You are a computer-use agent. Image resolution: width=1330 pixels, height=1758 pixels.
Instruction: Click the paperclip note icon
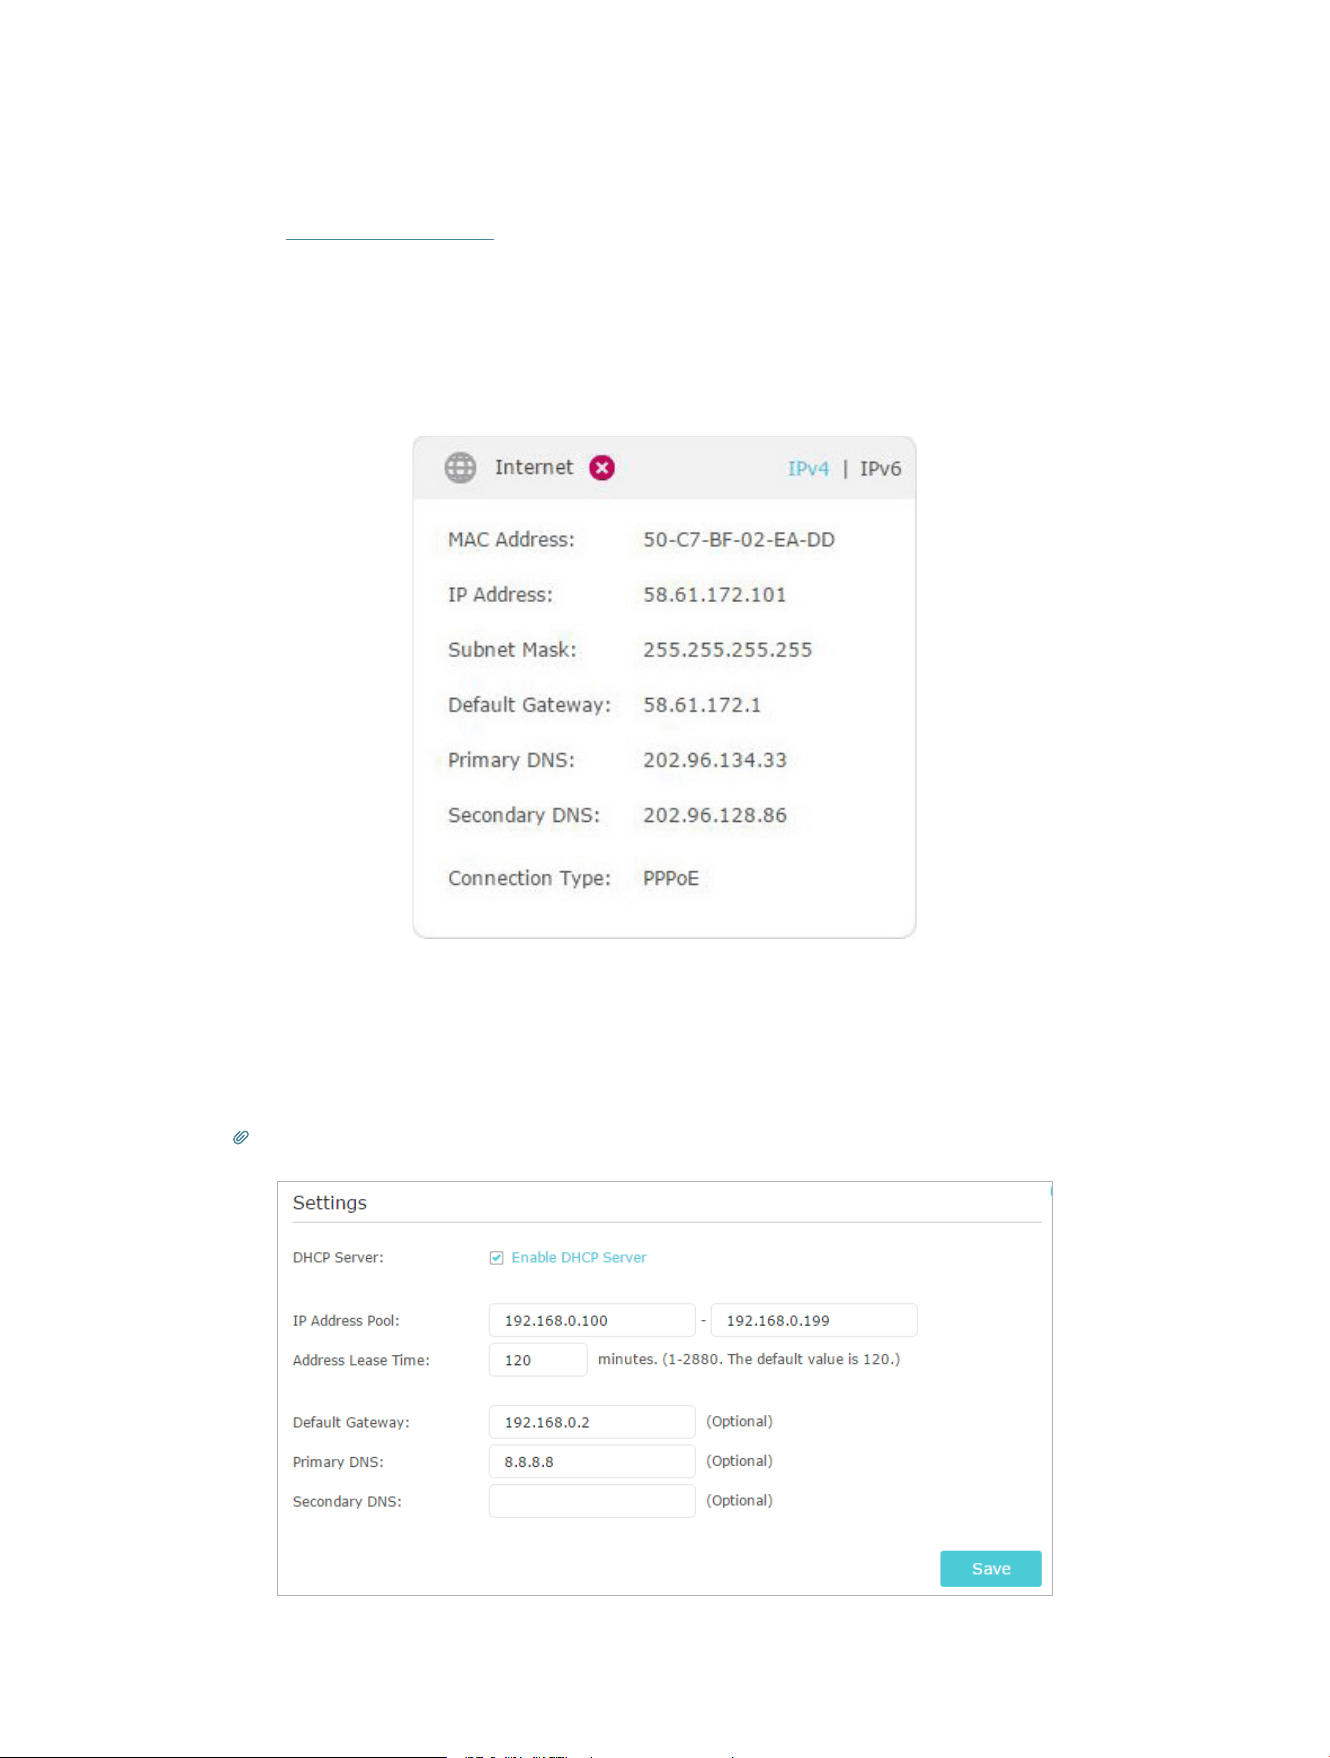click(241, 1137)
